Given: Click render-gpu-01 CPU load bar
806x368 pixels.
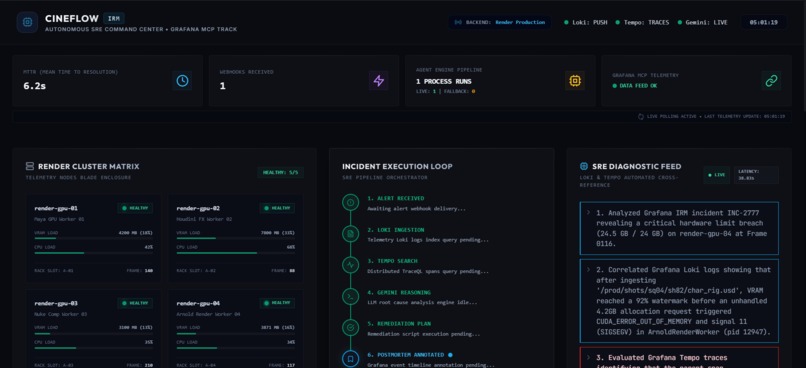Looking at the screenshot, I should click(94, 253).
